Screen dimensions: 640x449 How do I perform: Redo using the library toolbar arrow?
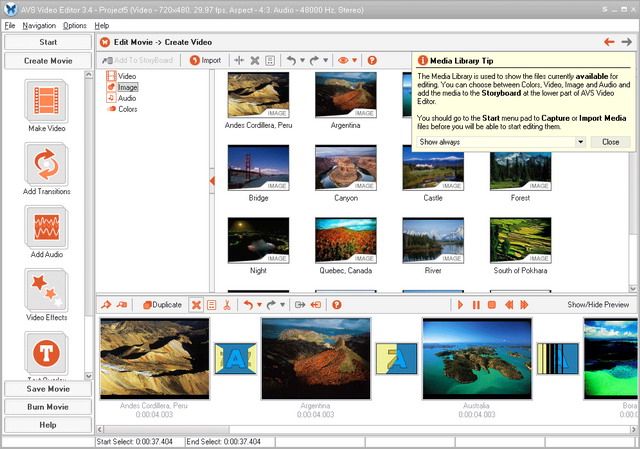314,60
